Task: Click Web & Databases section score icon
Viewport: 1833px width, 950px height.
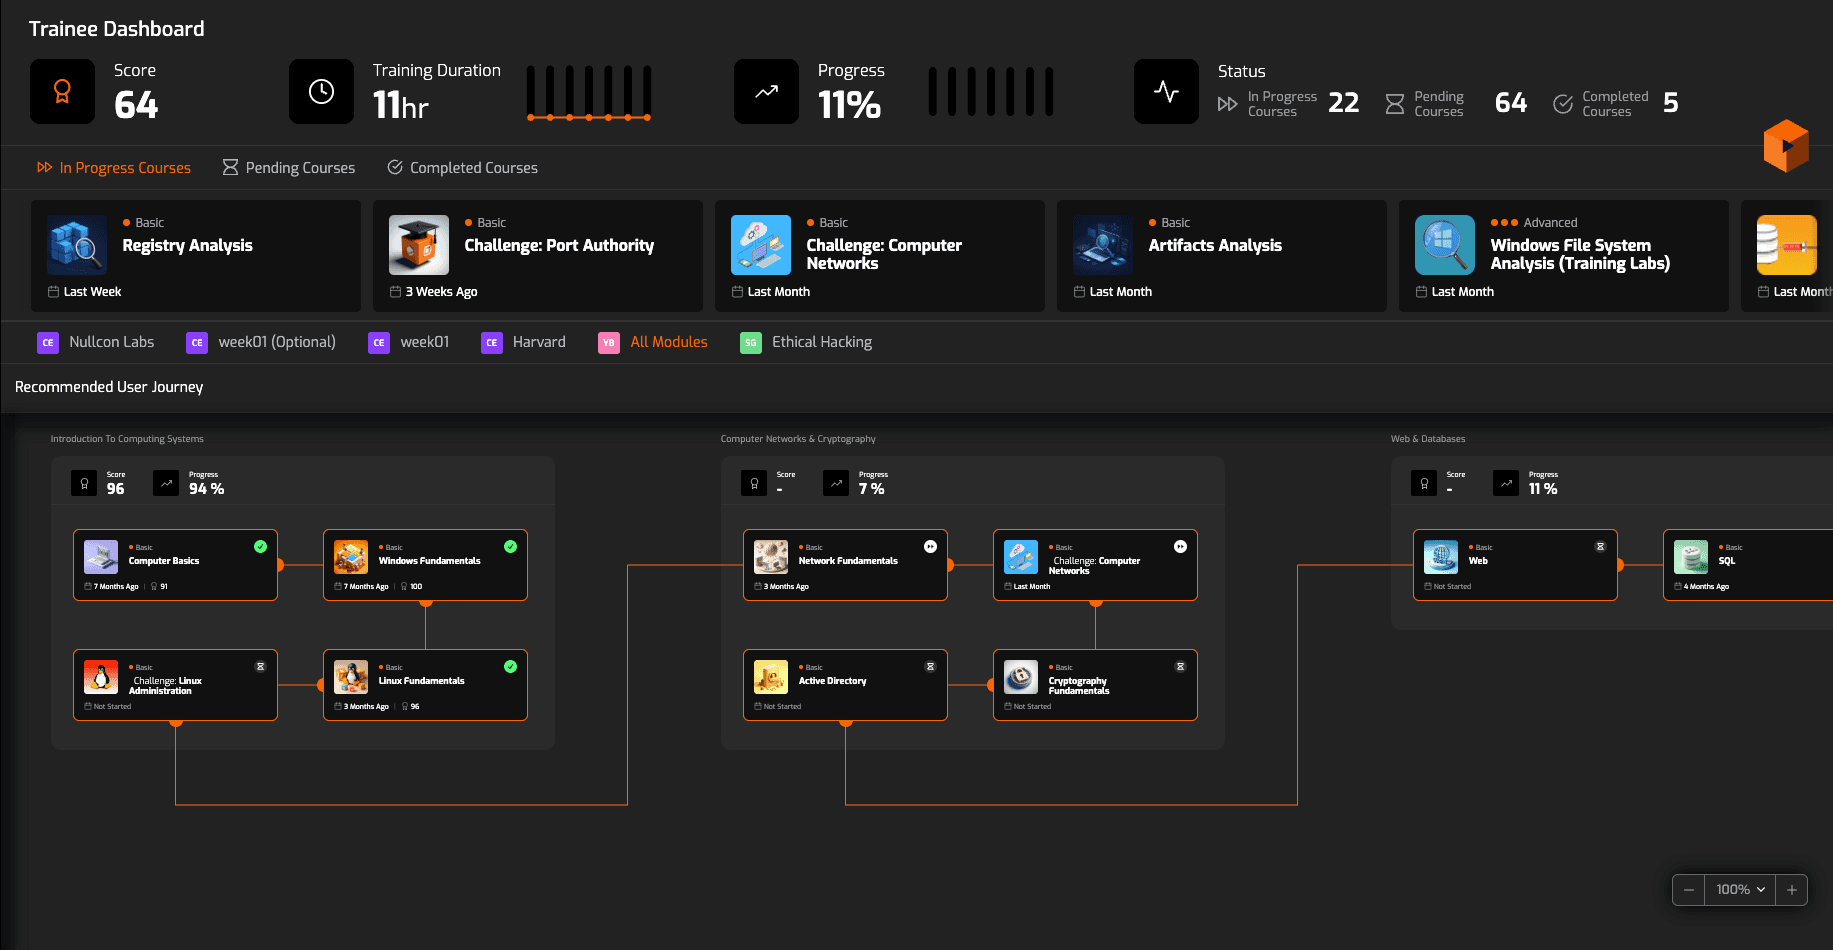Action: (x=1424, y=483)
